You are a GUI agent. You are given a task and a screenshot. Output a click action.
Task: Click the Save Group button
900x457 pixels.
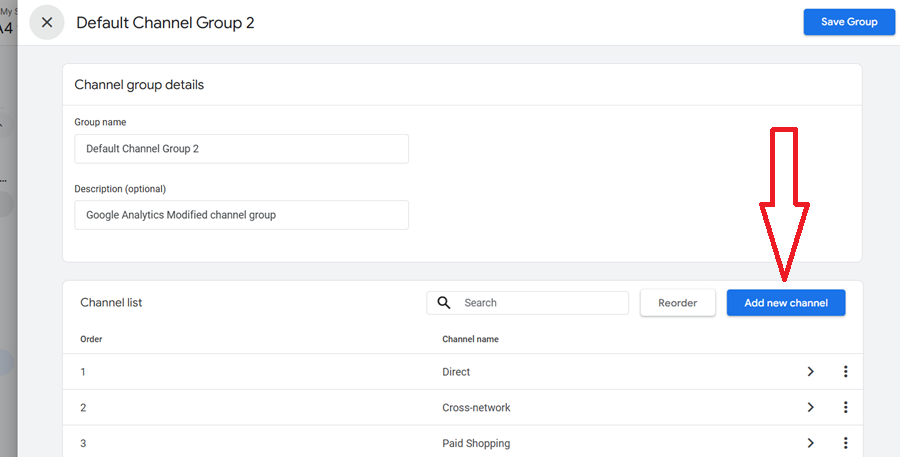[848, 22]
